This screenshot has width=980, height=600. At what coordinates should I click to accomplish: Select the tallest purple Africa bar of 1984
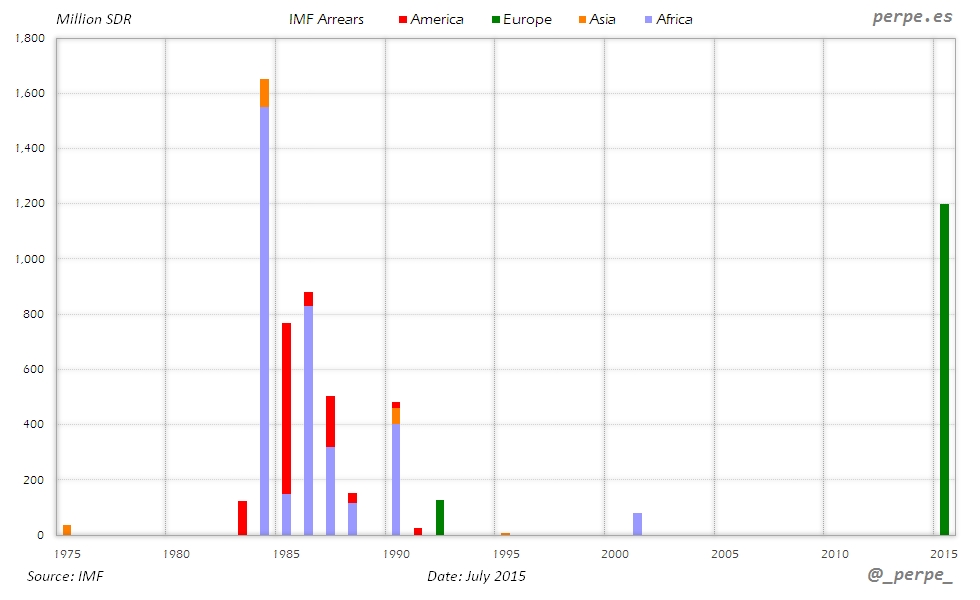(x=264, y=320)
